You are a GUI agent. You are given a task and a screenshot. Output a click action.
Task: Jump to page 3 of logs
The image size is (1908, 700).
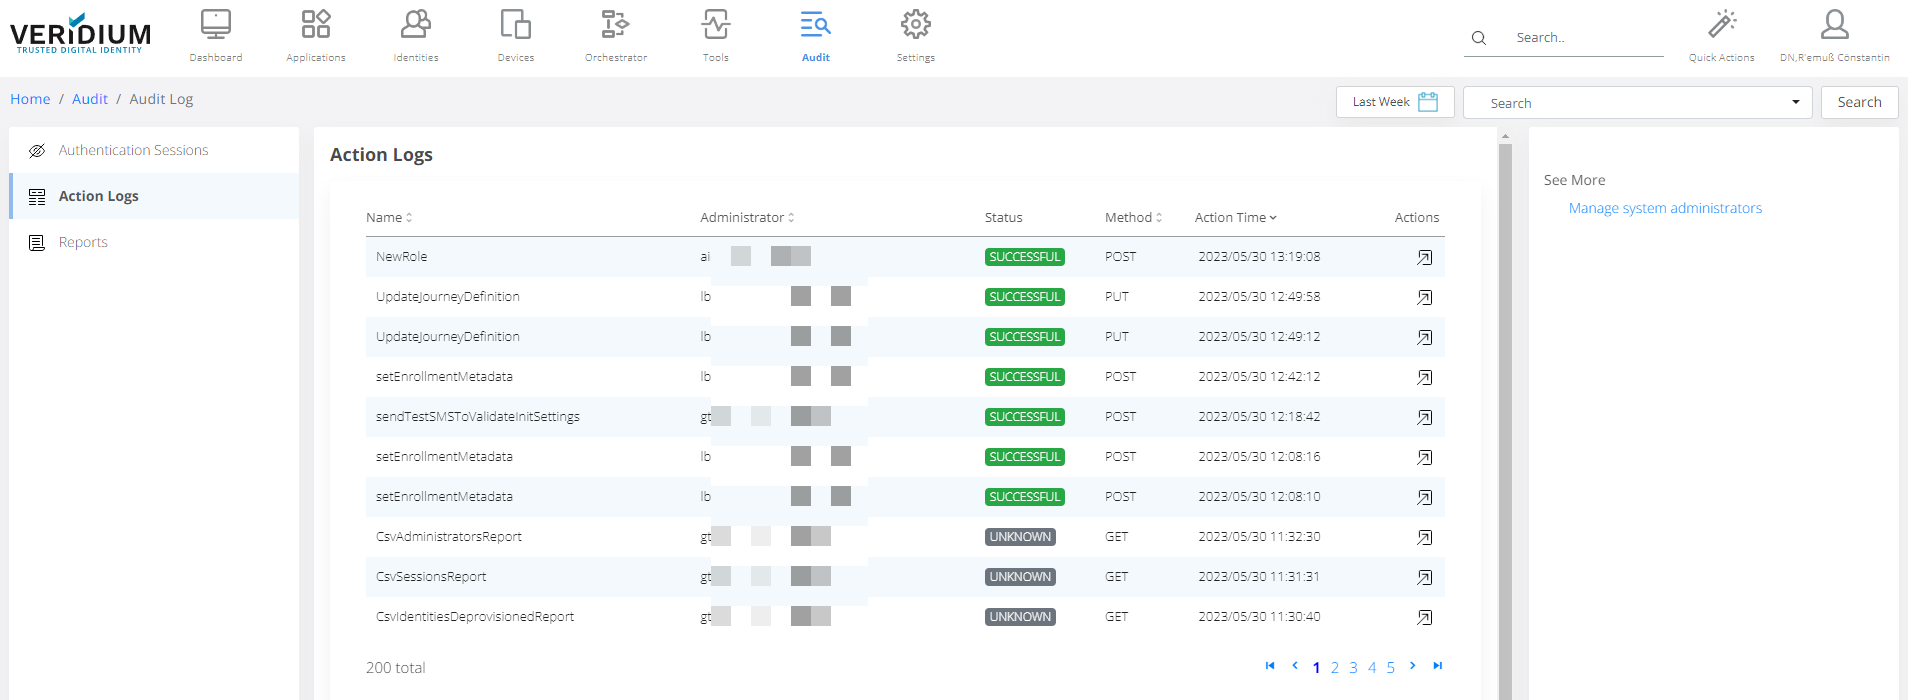coord(1353,668)
